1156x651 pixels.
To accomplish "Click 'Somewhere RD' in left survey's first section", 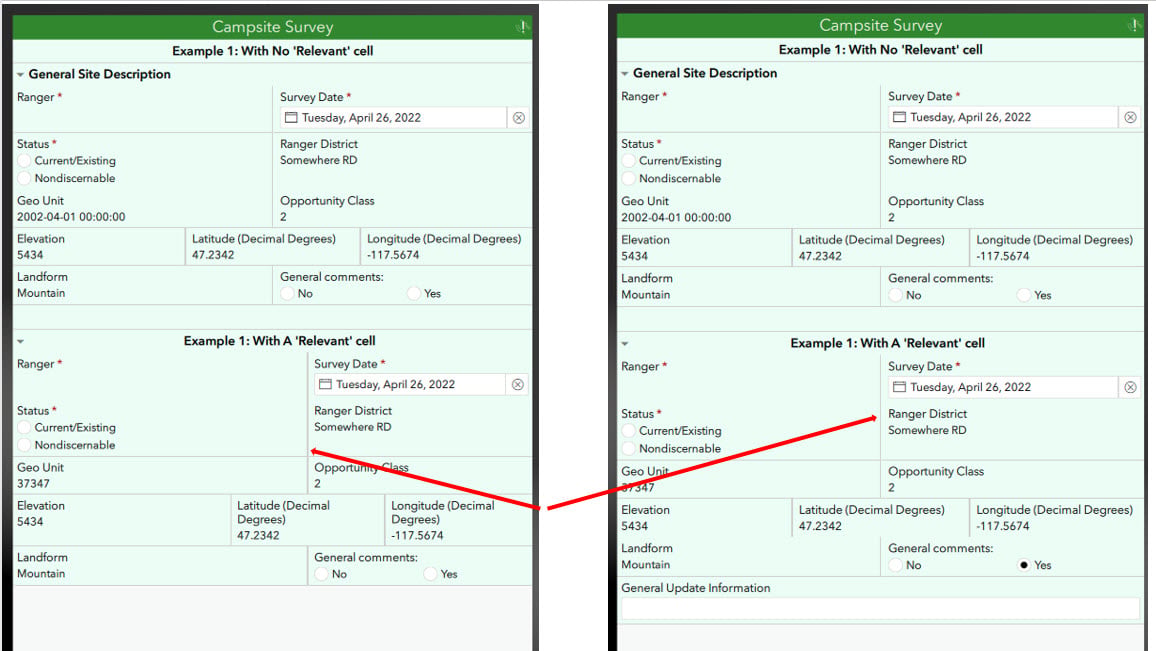I will coord(318,160).
